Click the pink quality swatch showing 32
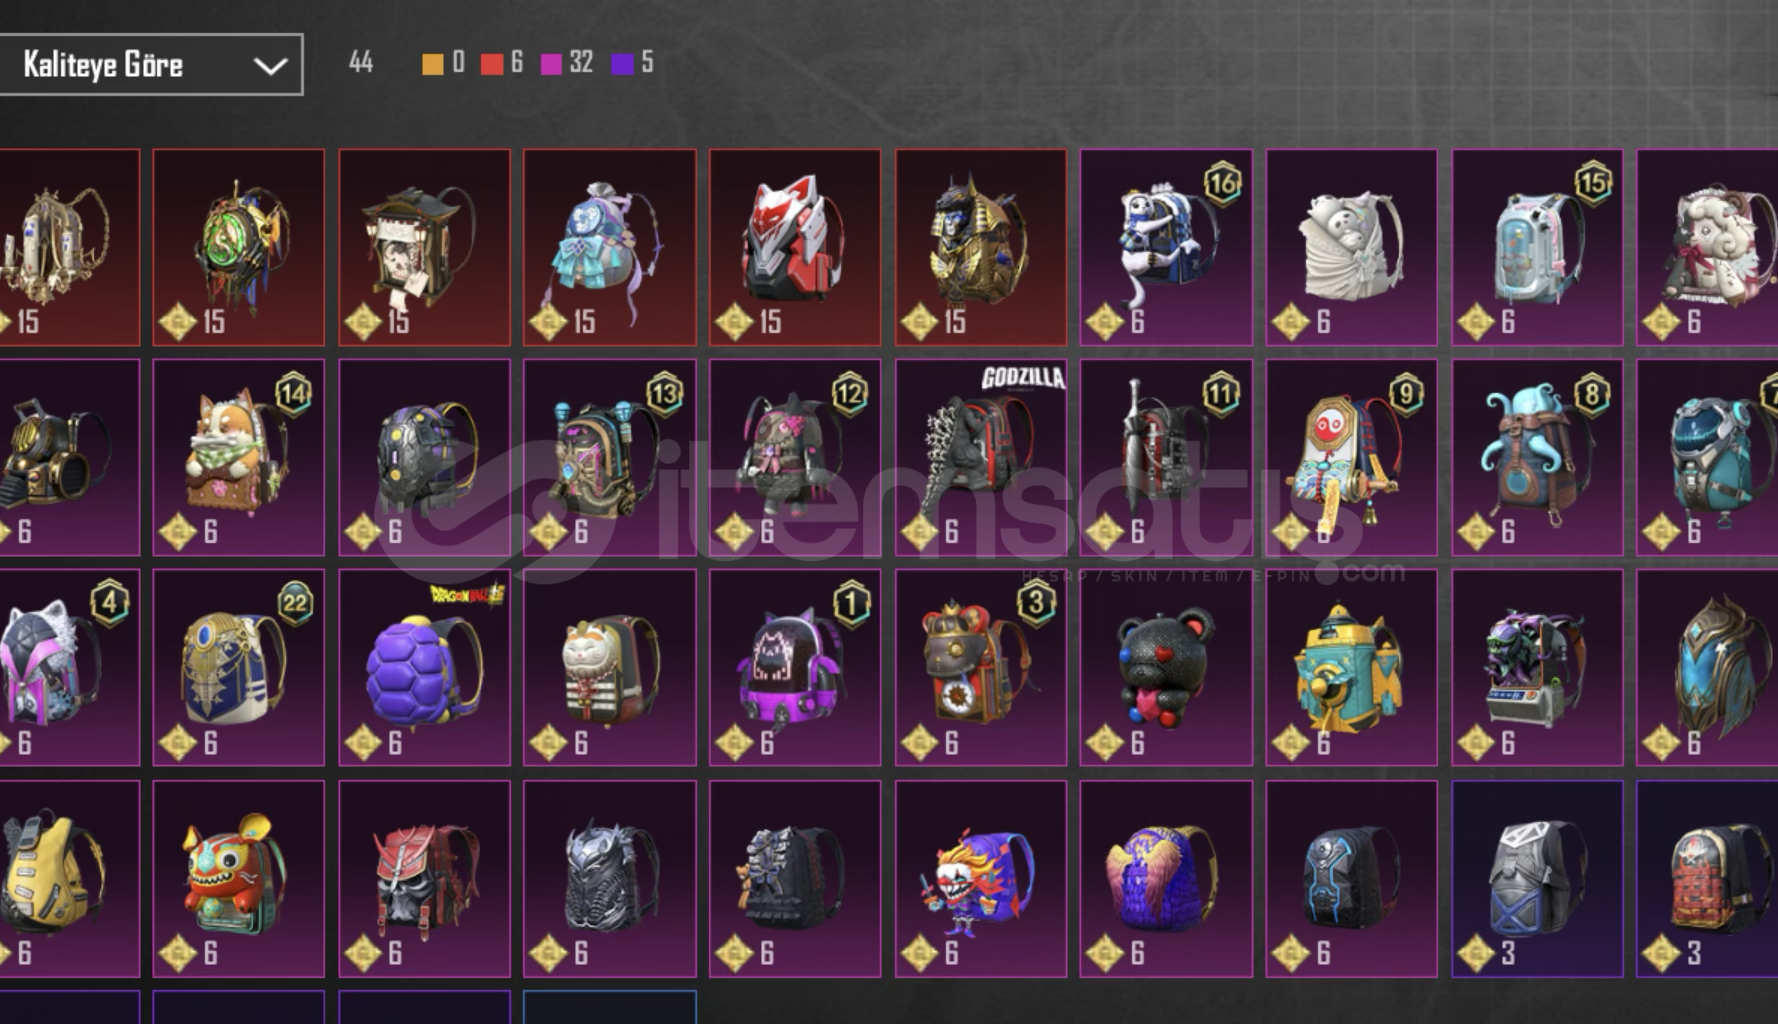1778x1024 pixels. [x=551, y=64]
